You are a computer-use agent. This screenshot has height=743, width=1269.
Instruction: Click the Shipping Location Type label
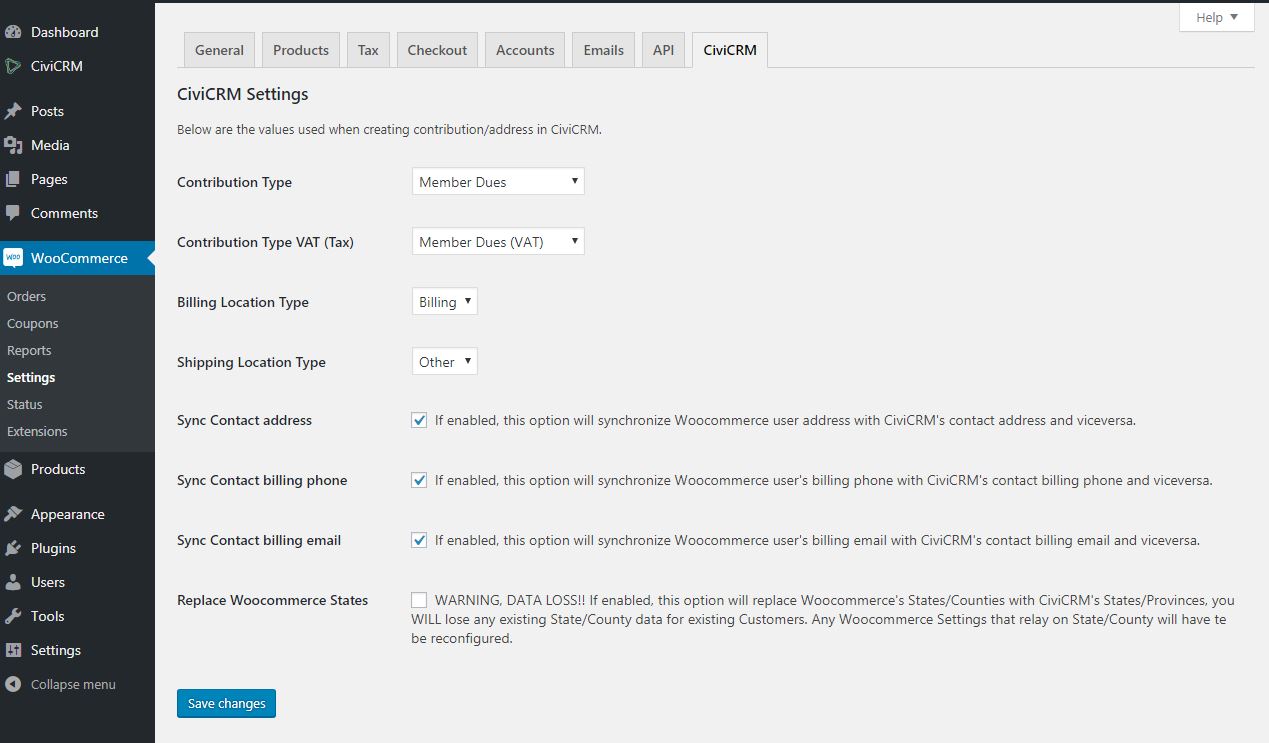(x=252, y=362)
